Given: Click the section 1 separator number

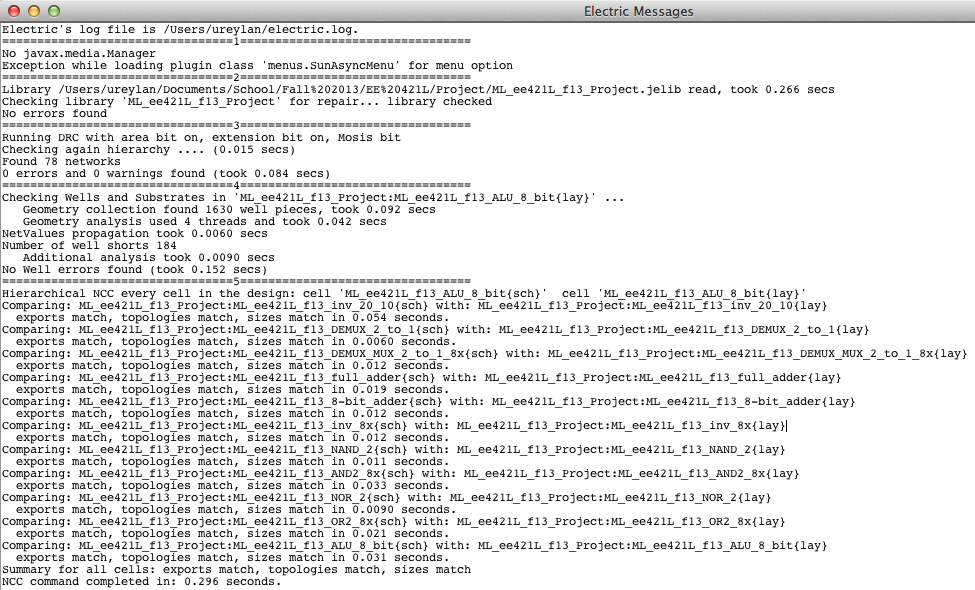Looking at the screenshot, I should (236, 41).
